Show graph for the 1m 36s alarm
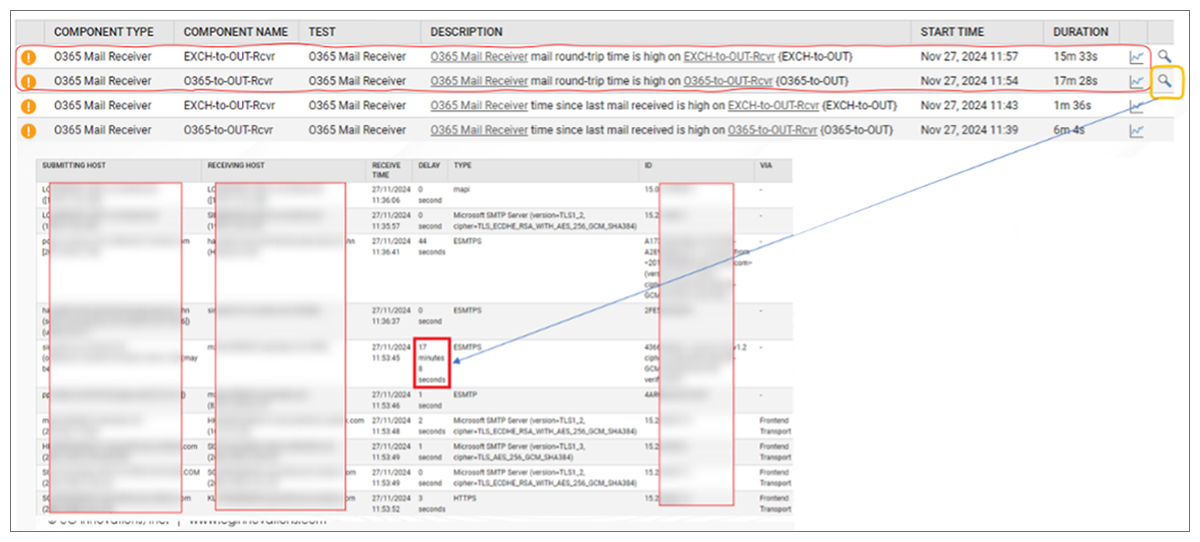The height and width of the screenshot is (542, 1200). click(1136, 106)
